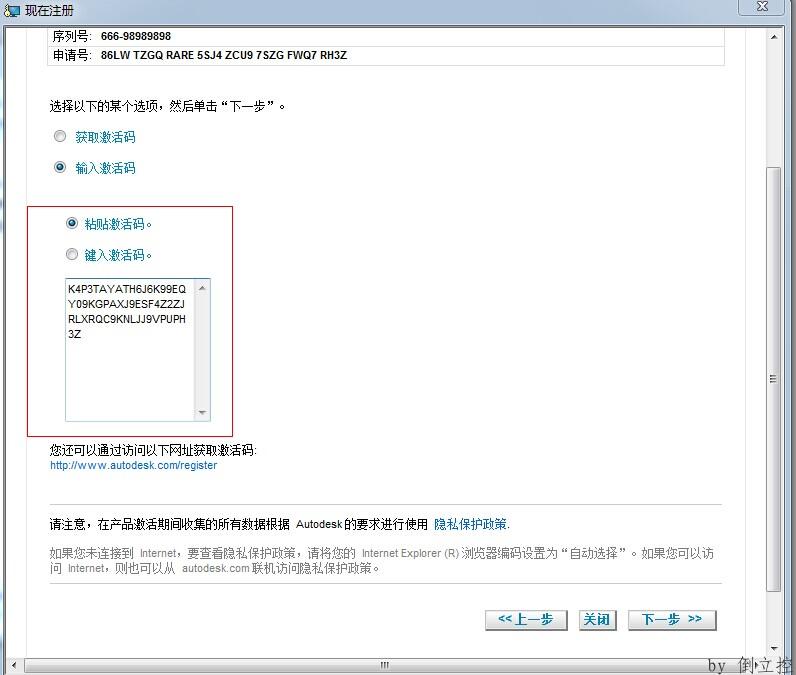Click the 关闭 button
Image resolution: width=796 pixels, height=675 pixels.
tap(598, 620)
